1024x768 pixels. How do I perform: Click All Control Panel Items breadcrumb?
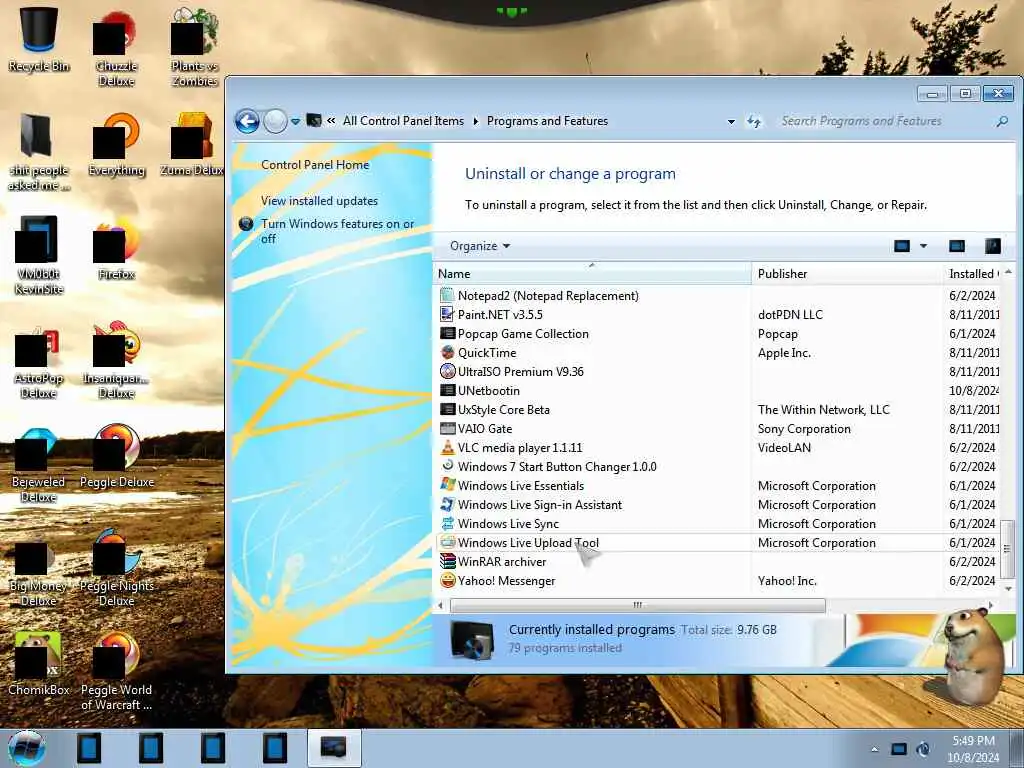point(403,121)
